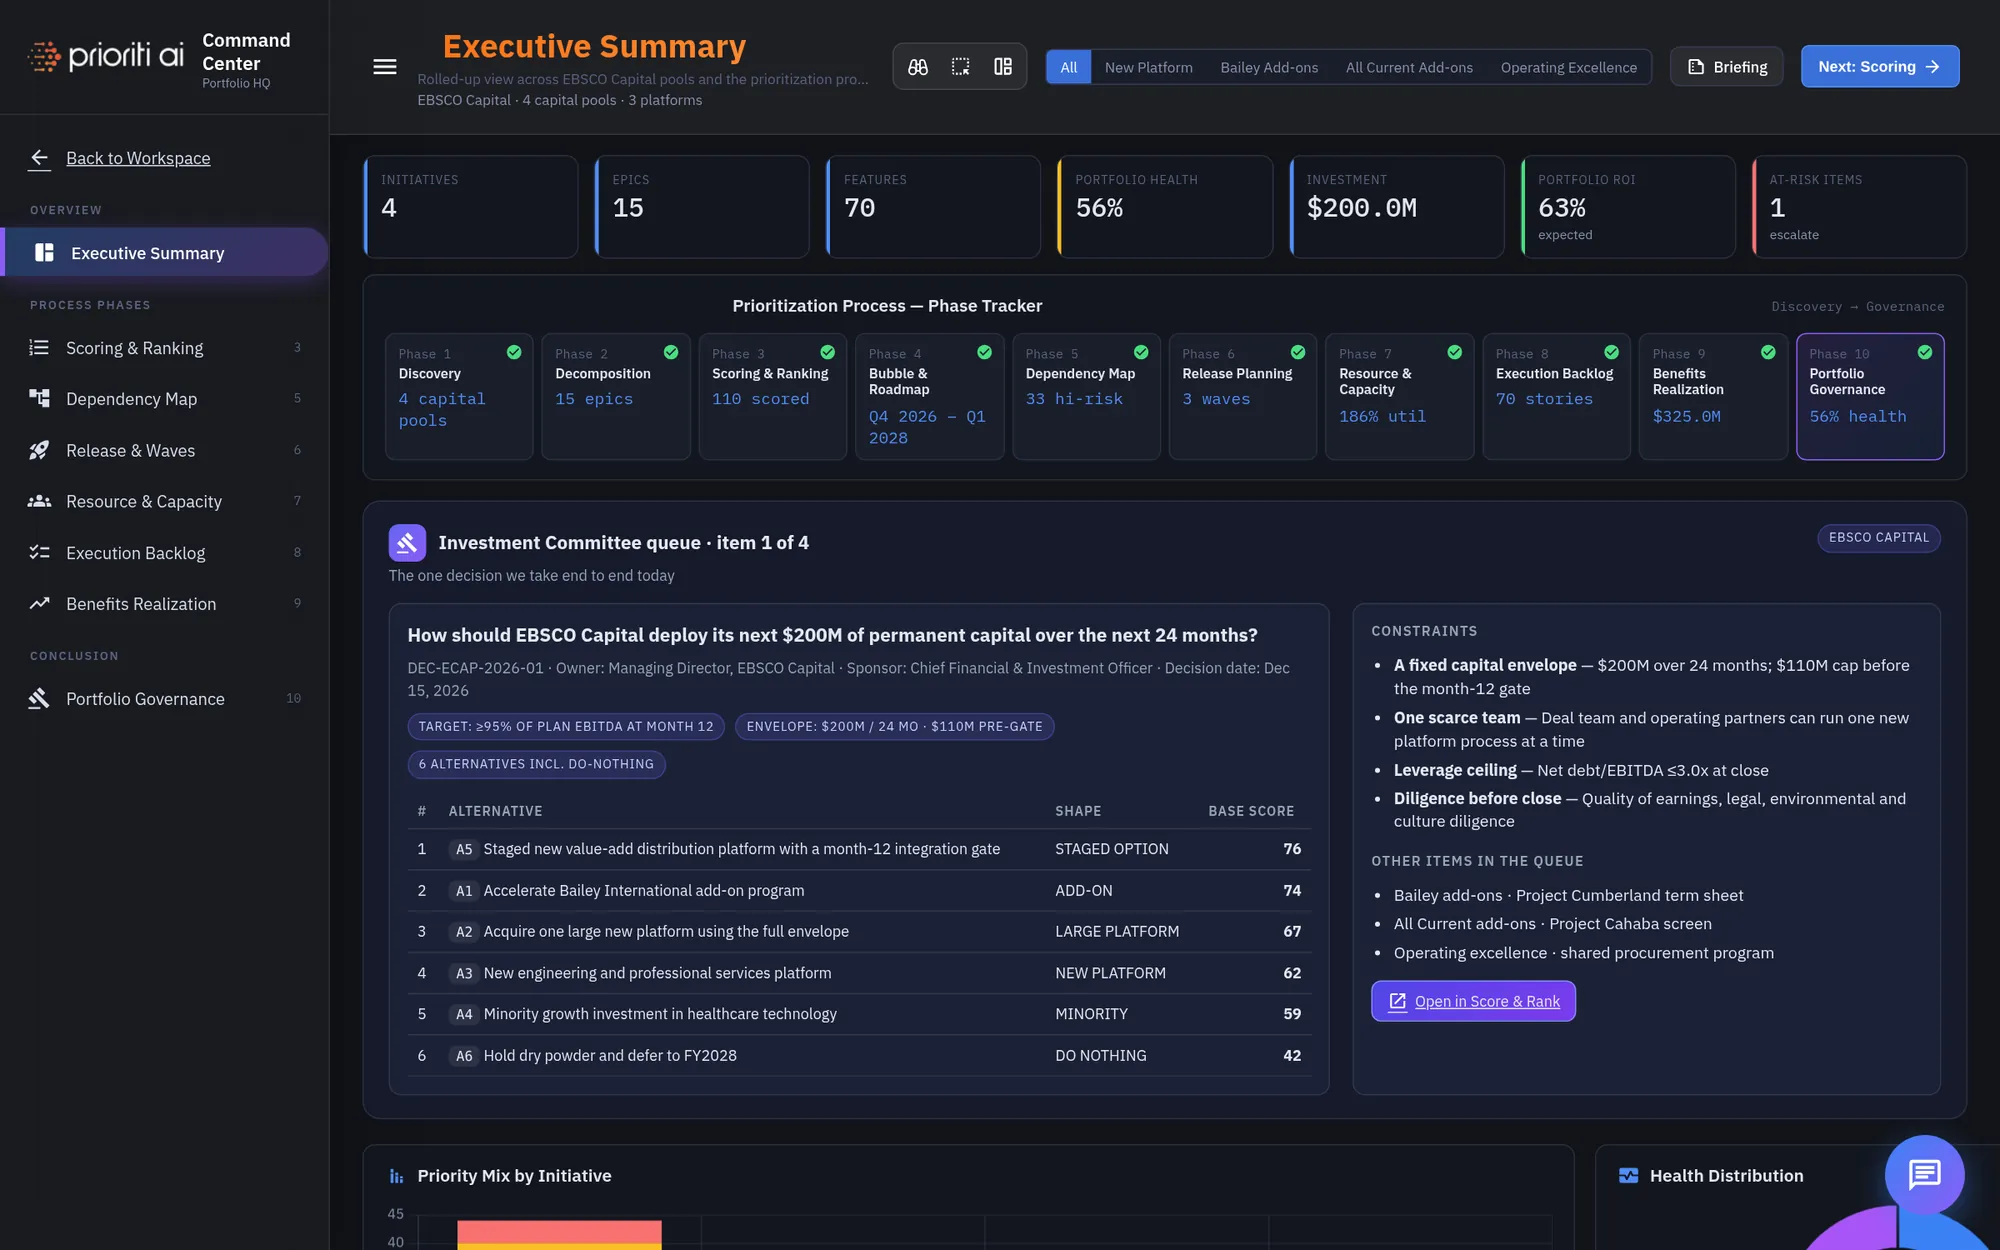Switch to the grid layout icon
The image size is (2000, 1250).
click(1003, 67)
